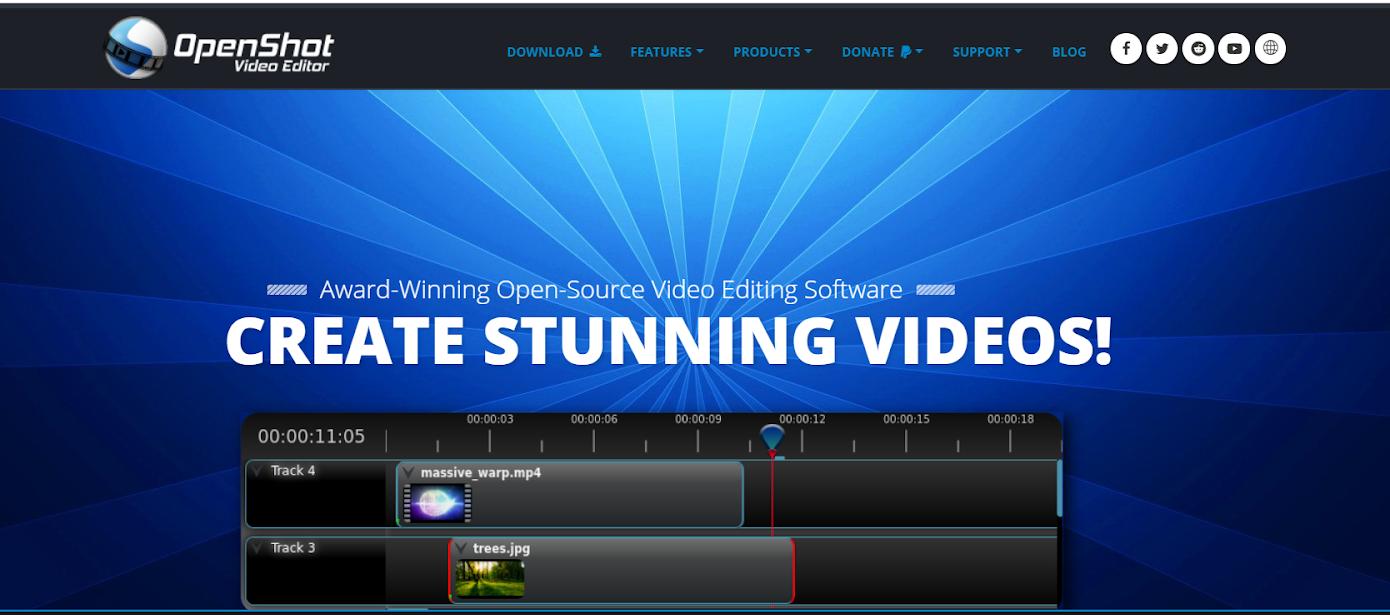Open the Blog link
Image resolution: width=1390 pixels, height=615 pixels.
coord(1069,52)
